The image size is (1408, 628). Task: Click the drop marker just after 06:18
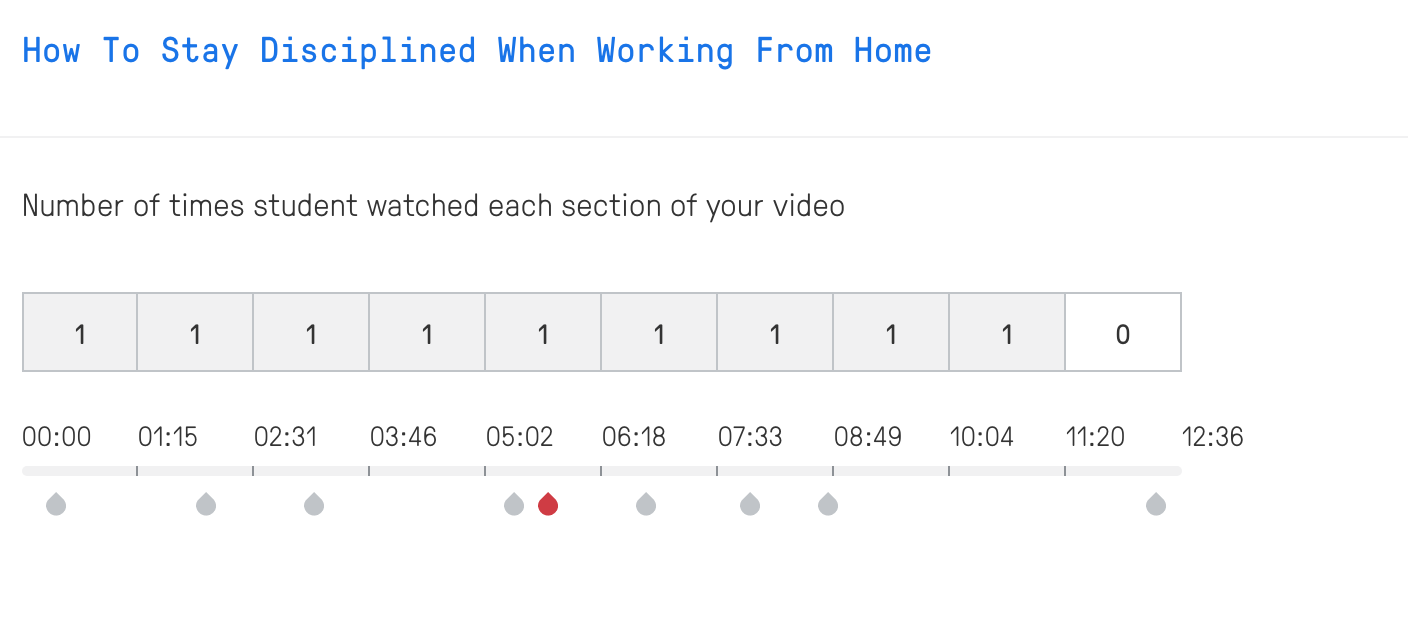(646, 504)
